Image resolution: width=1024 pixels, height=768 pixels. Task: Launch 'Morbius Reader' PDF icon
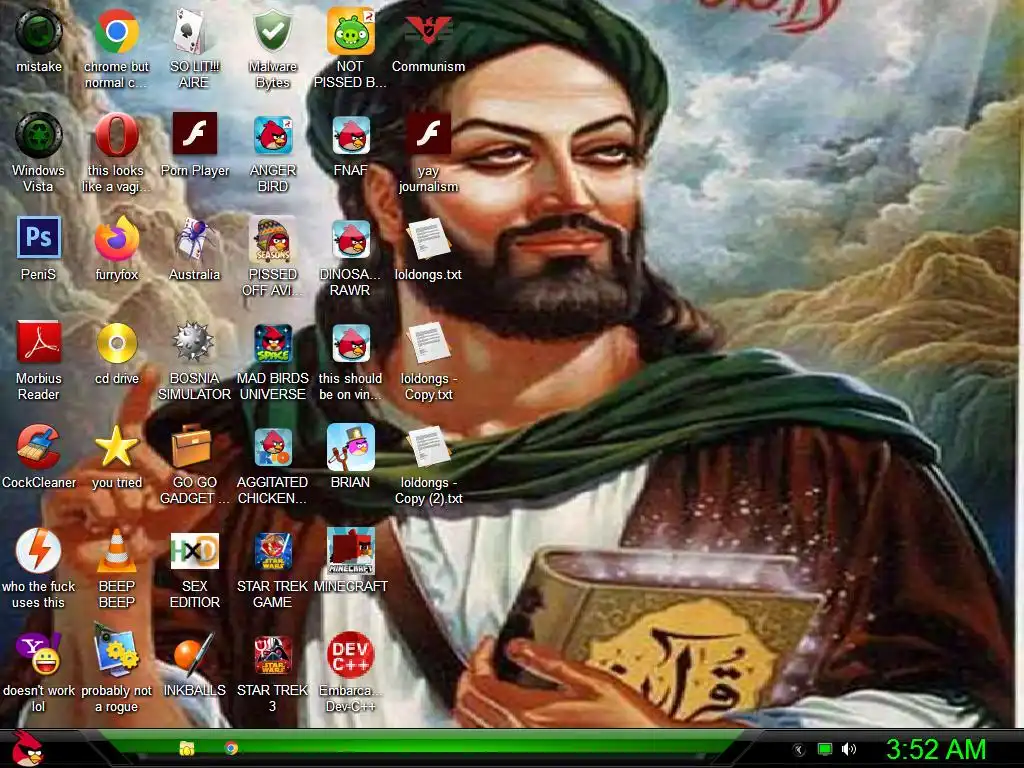[x=39, y=343]
